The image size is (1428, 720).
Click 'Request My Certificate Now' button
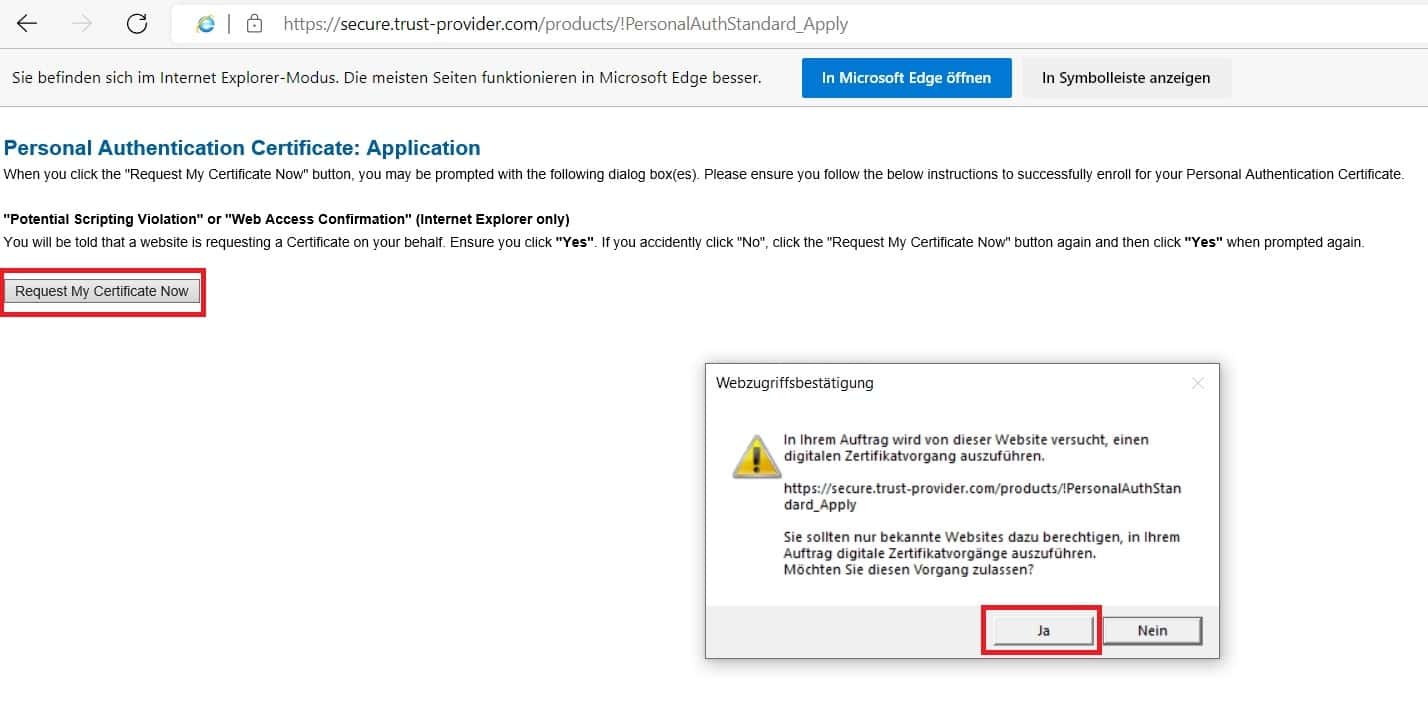point(102,291)
